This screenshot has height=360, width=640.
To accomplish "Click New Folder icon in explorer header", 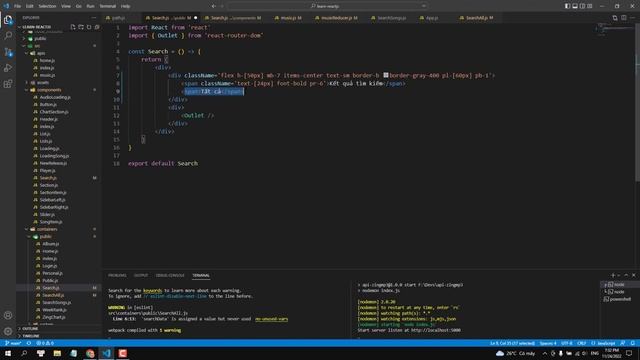I will coord(81,27).
